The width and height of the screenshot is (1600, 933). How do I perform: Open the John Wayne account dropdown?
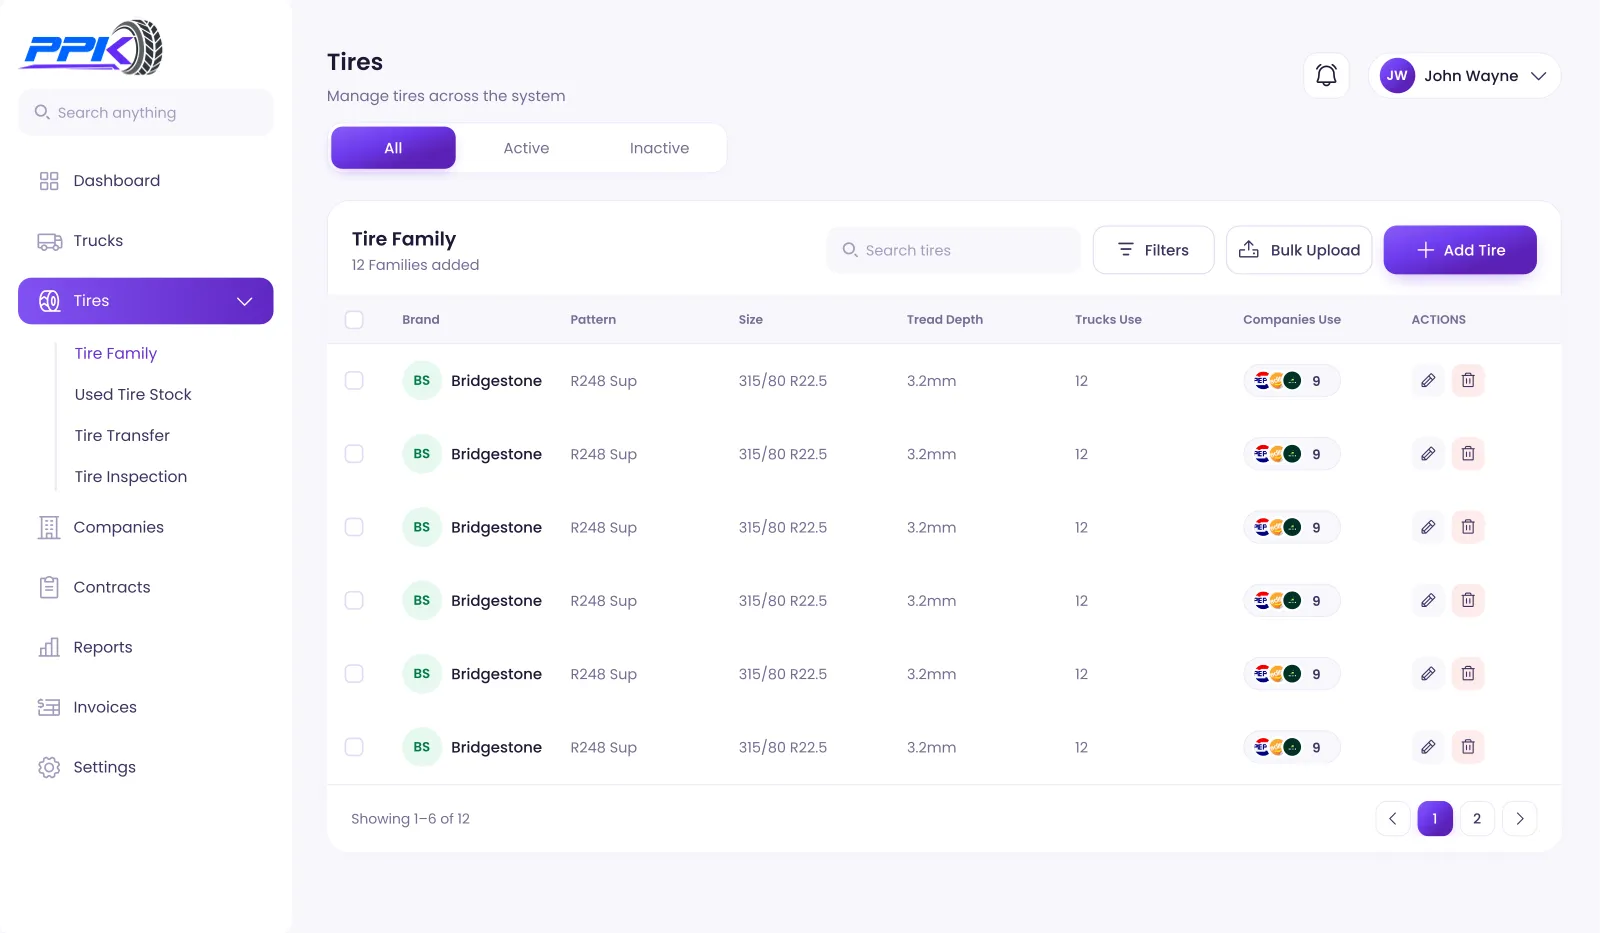1464,76
